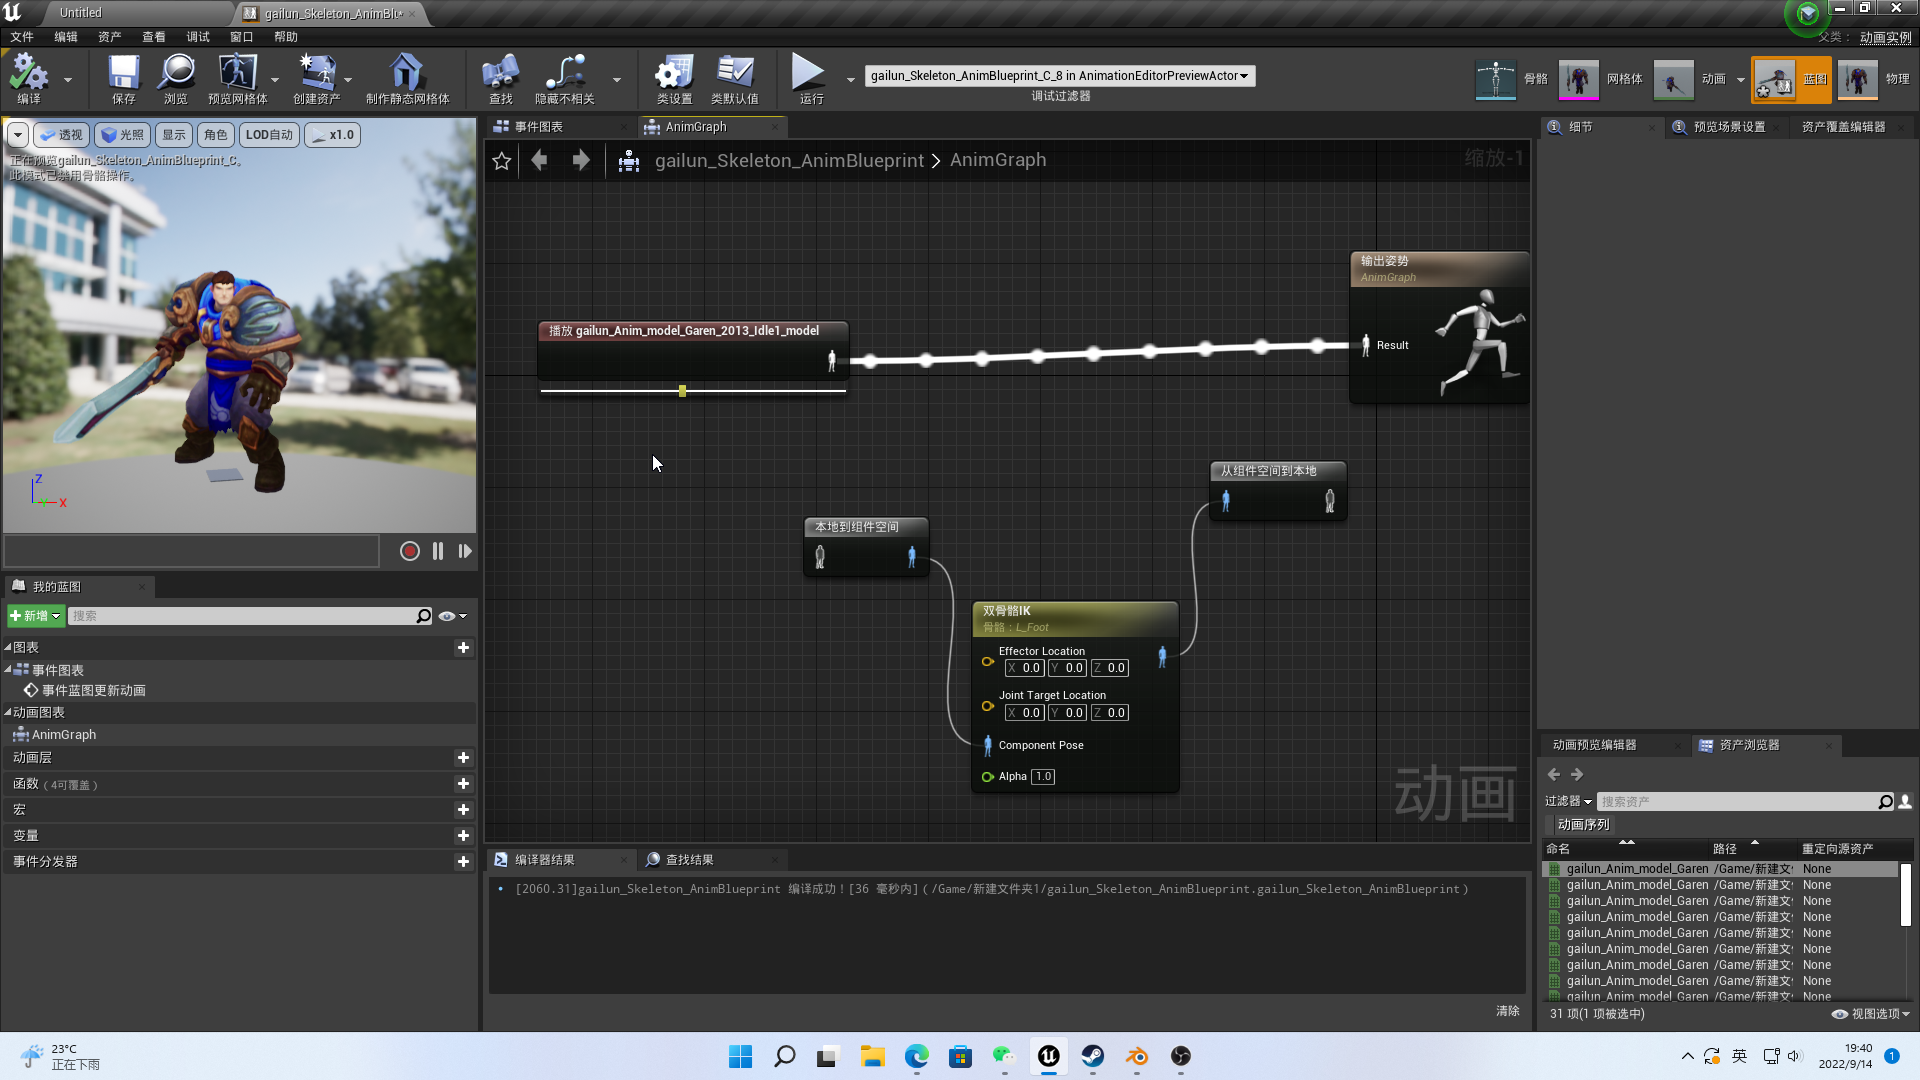Open playback speed x1.0 menu

coord(332,135)
